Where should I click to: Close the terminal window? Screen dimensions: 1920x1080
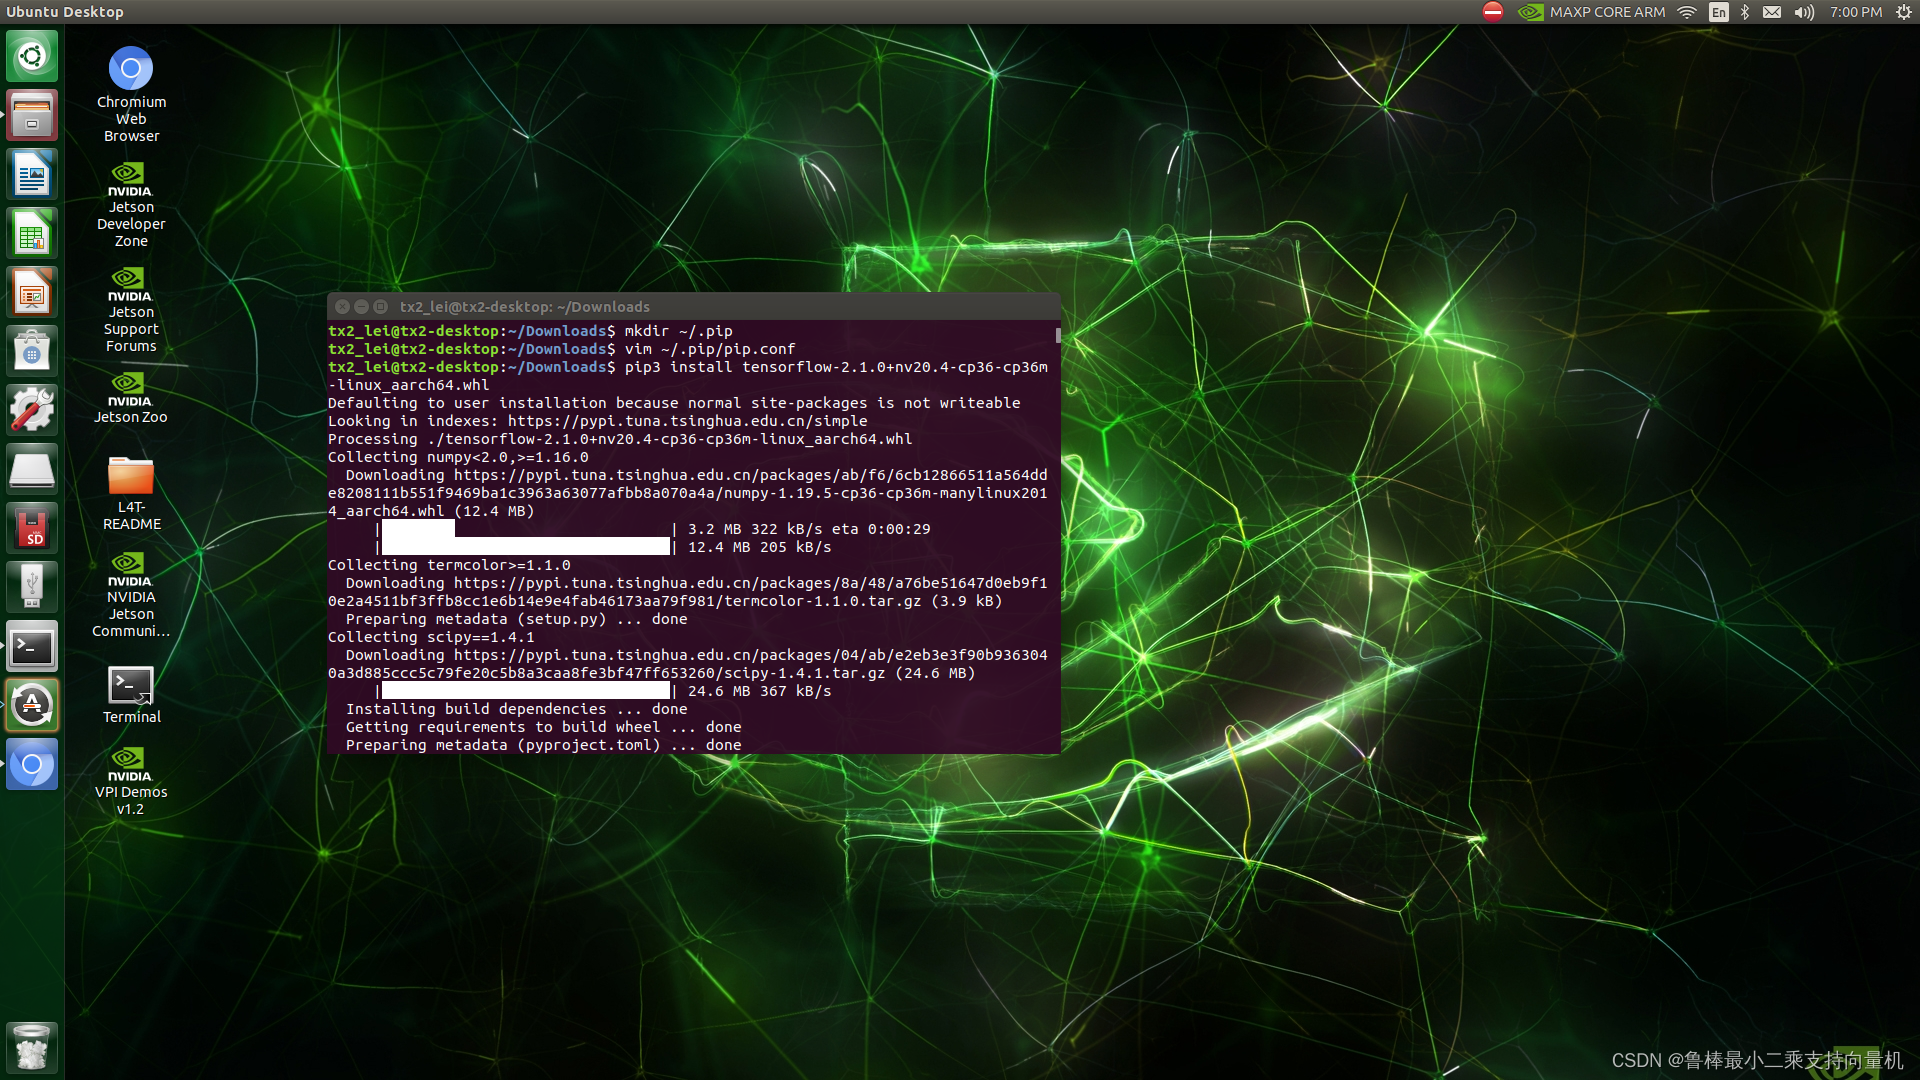pos(342,307)
